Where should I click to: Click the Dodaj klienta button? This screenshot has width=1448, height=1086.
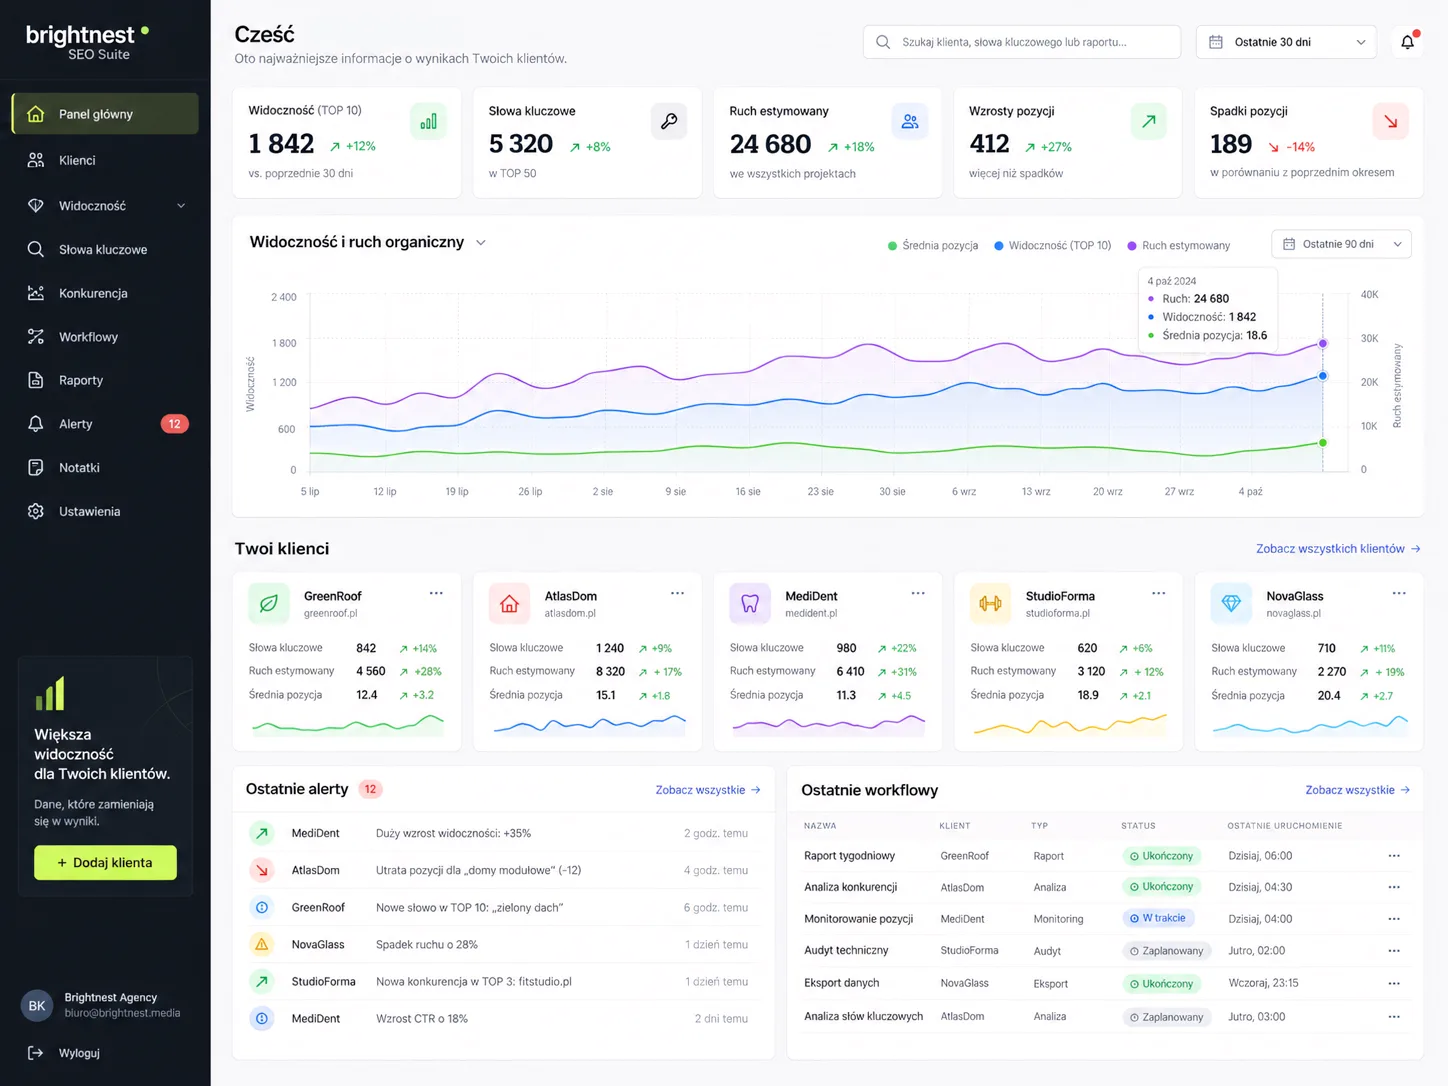pos(105,863)
